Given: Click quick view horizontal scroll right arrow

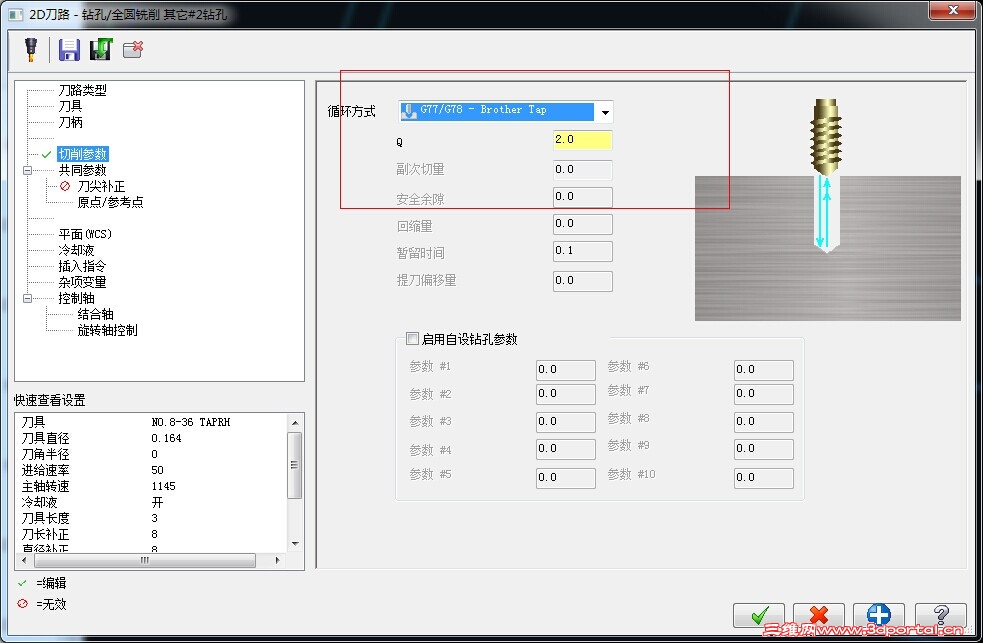Looking at the screenshot, I should [x=278, y=560].
